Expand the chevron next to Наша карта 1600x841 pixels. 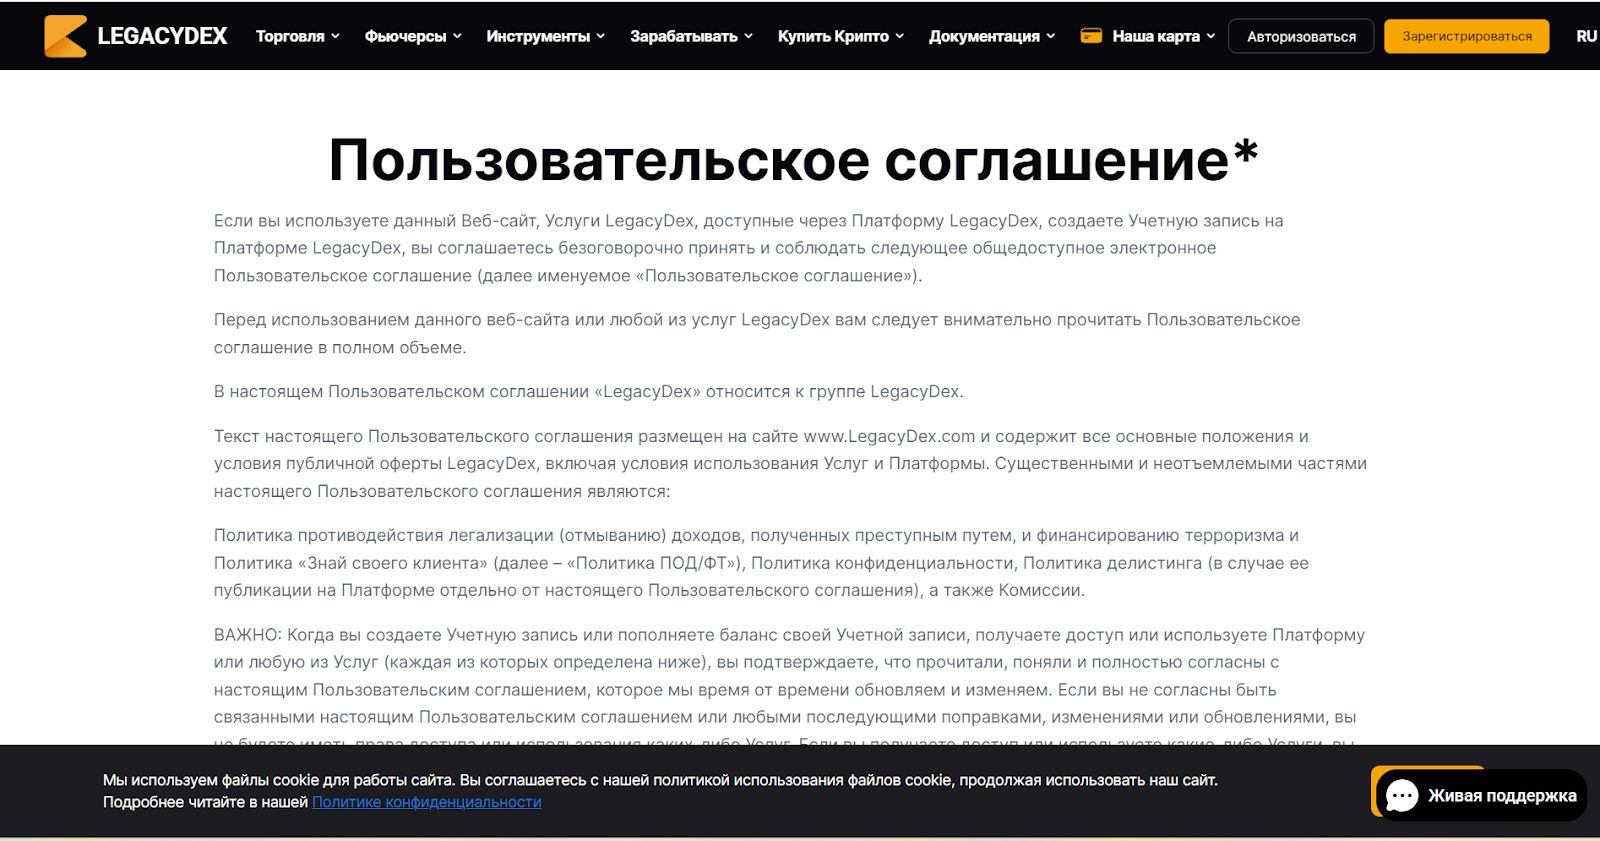tap(1210, 36)
